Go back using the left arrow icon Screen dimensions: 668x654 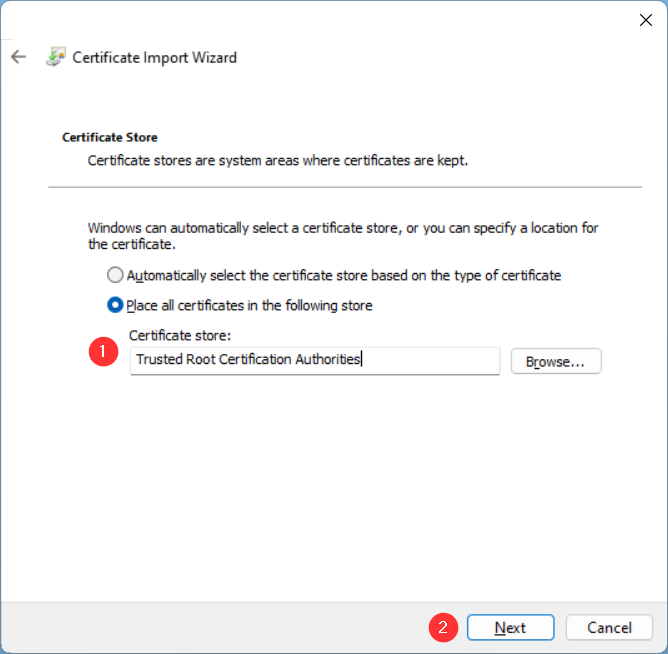pyautogui.click(x=18, y=57)
